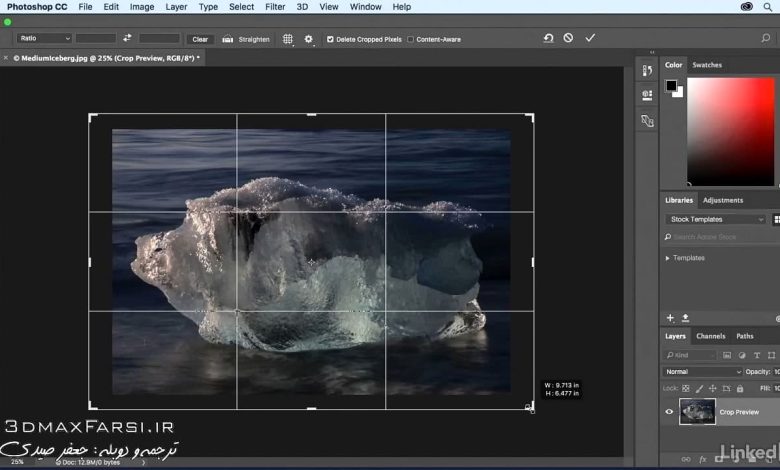
Task: Add content to library plus icon
Action: click(x=670, y=318)
